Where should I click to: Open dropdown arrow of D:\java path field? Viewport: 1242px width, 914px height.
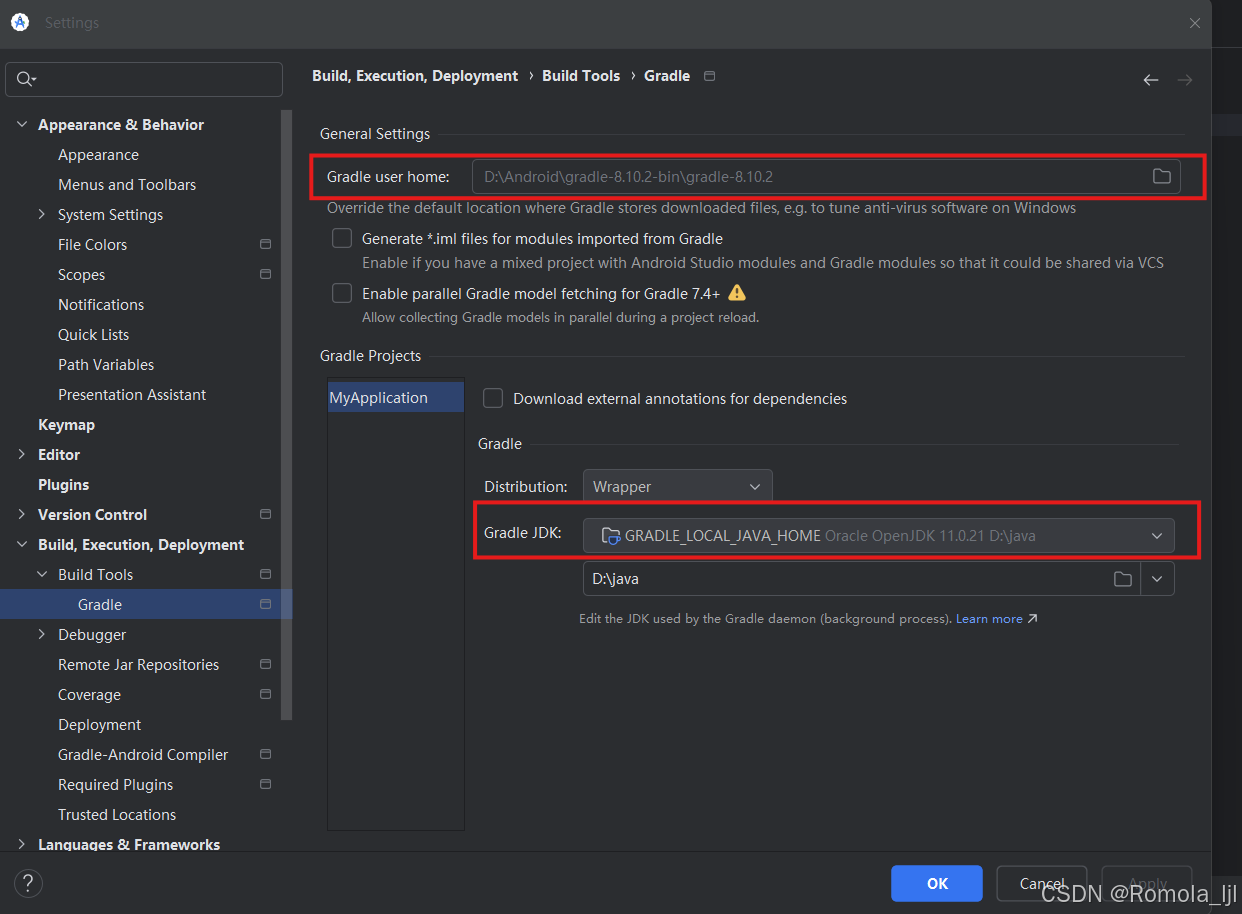(1157, 579)
